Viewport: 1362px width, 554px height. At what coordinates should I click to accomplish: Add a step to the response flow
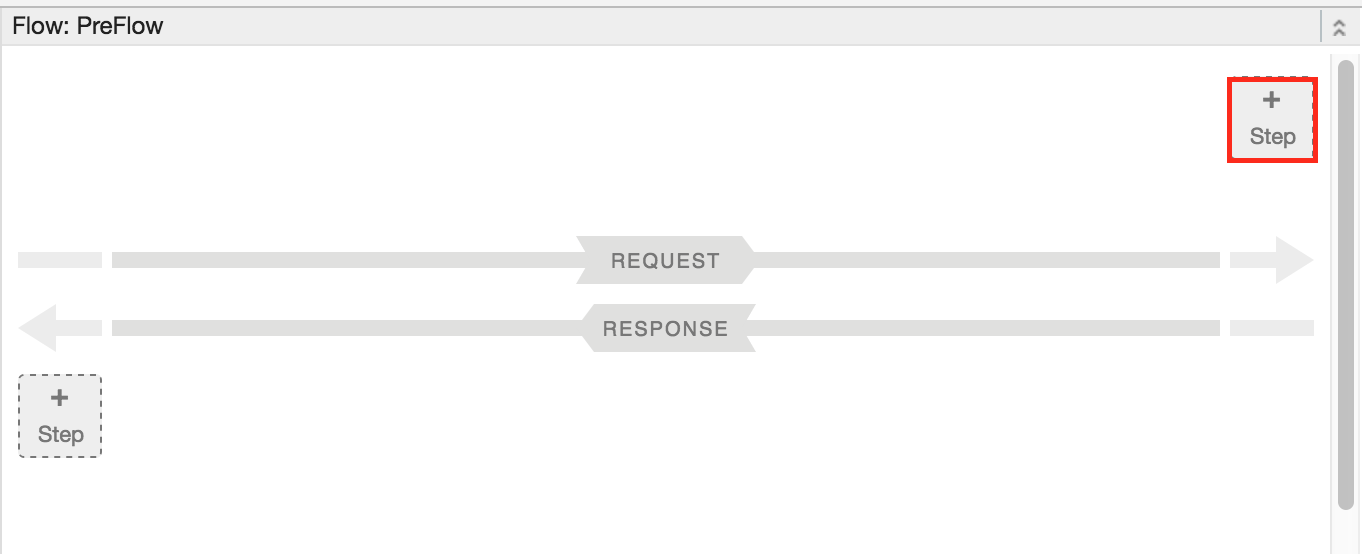pyautogui.click(x=60, y=416)
